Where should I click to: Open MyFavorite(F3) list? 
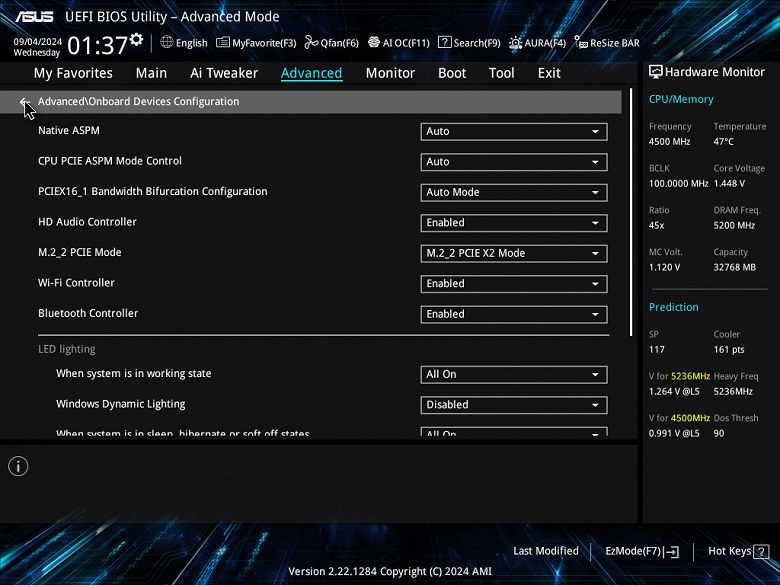coord(256,43)
